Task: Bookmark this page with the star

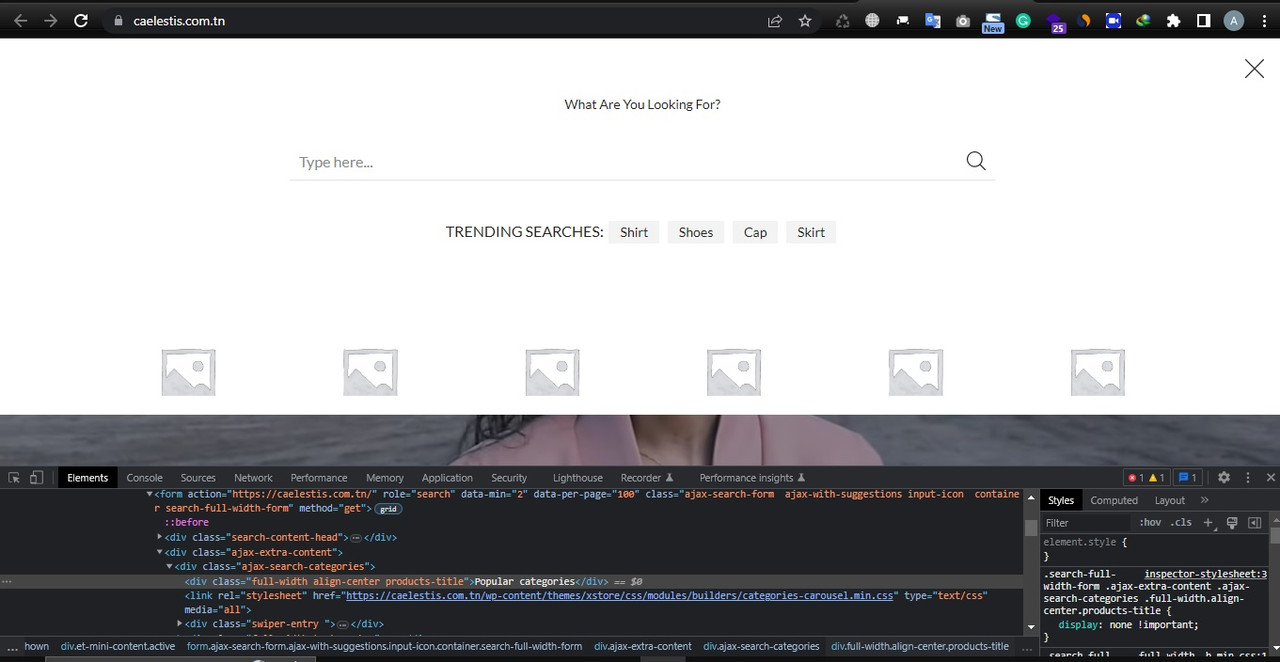Action: point(805,21)
